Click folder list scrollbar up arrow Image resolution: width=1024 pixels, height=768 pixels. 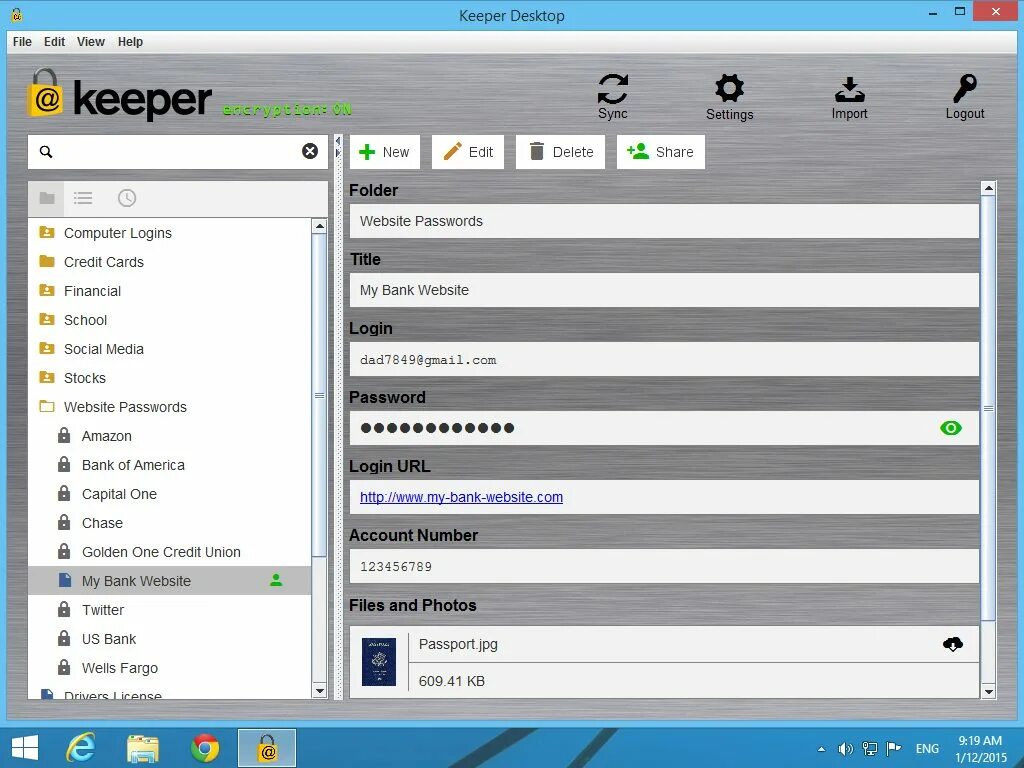click(319, 227)
